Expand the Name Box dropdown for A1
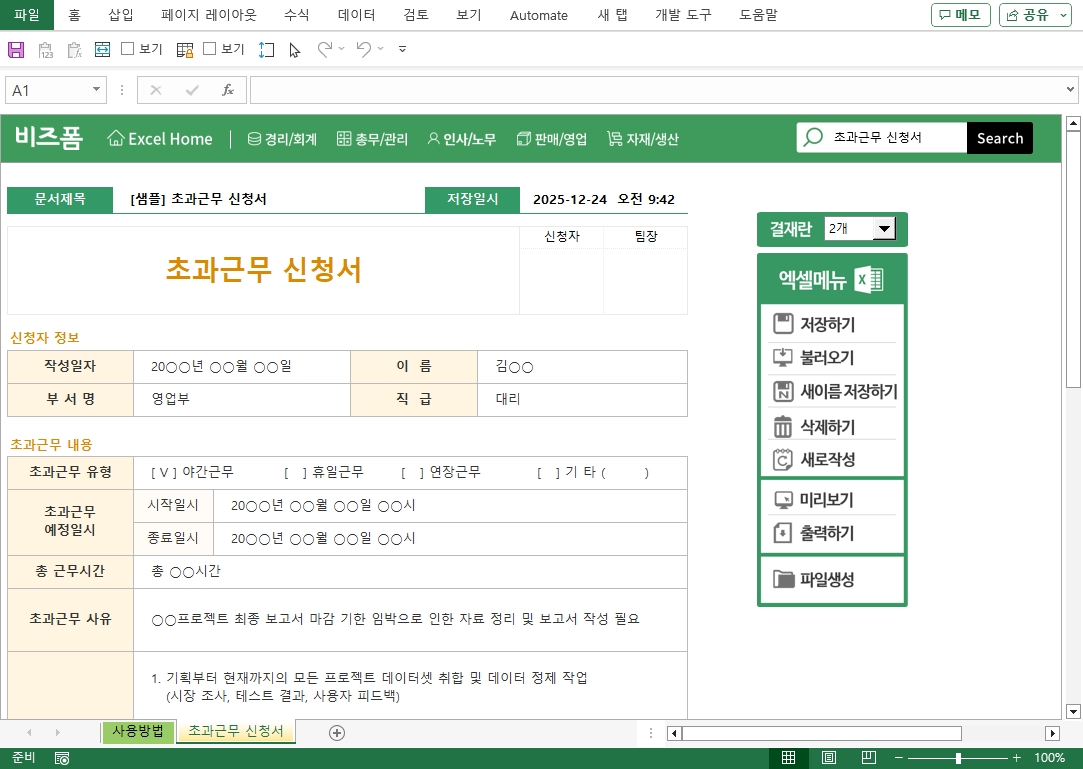 pos(97,90)
